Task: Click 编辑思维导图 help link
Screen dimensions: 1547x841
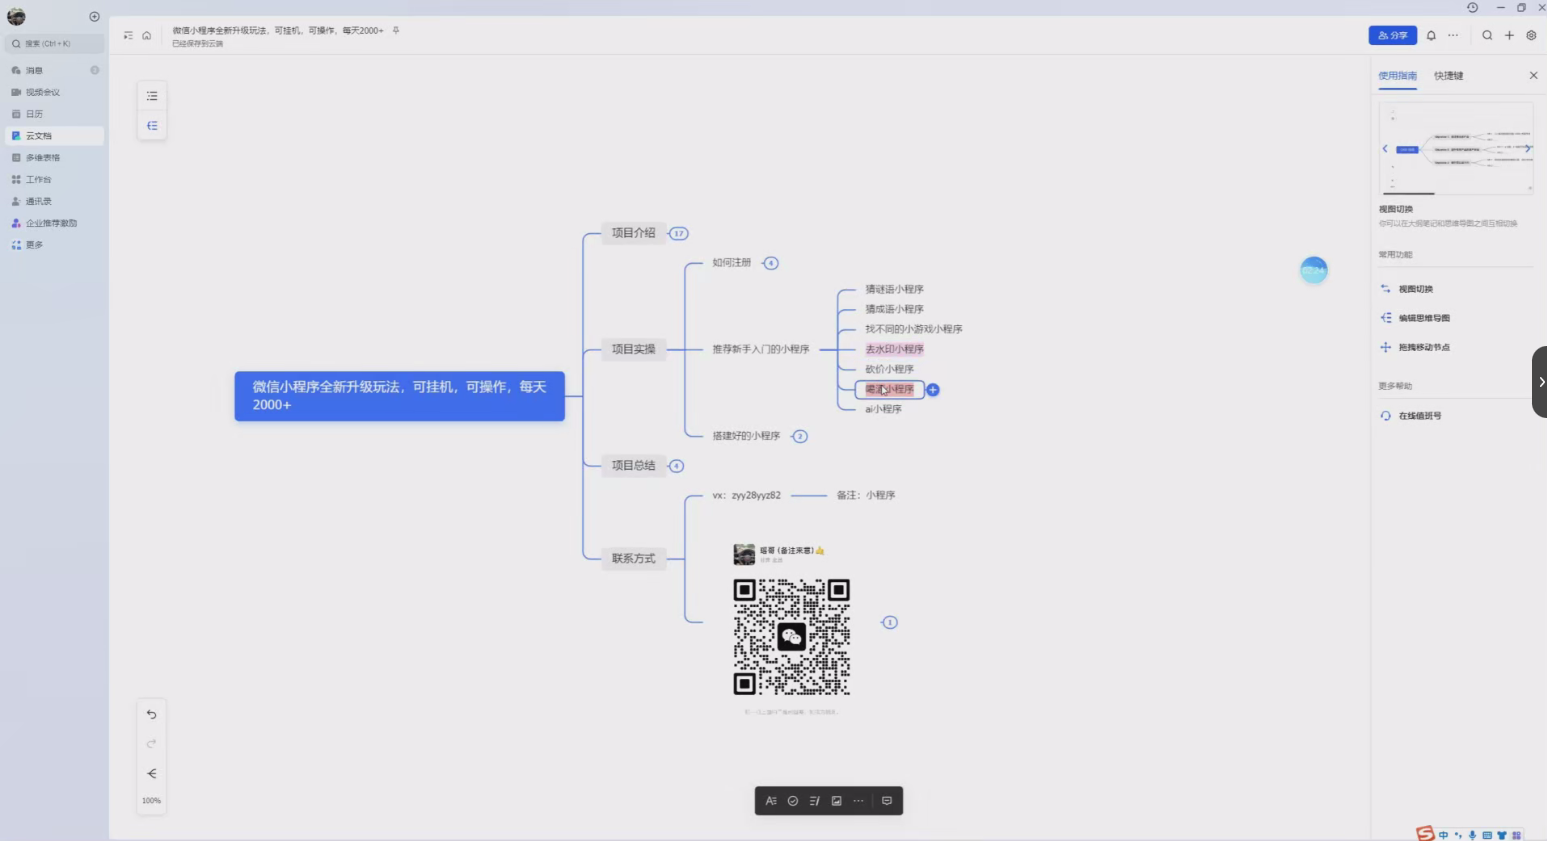Action: coord(1424,318)
